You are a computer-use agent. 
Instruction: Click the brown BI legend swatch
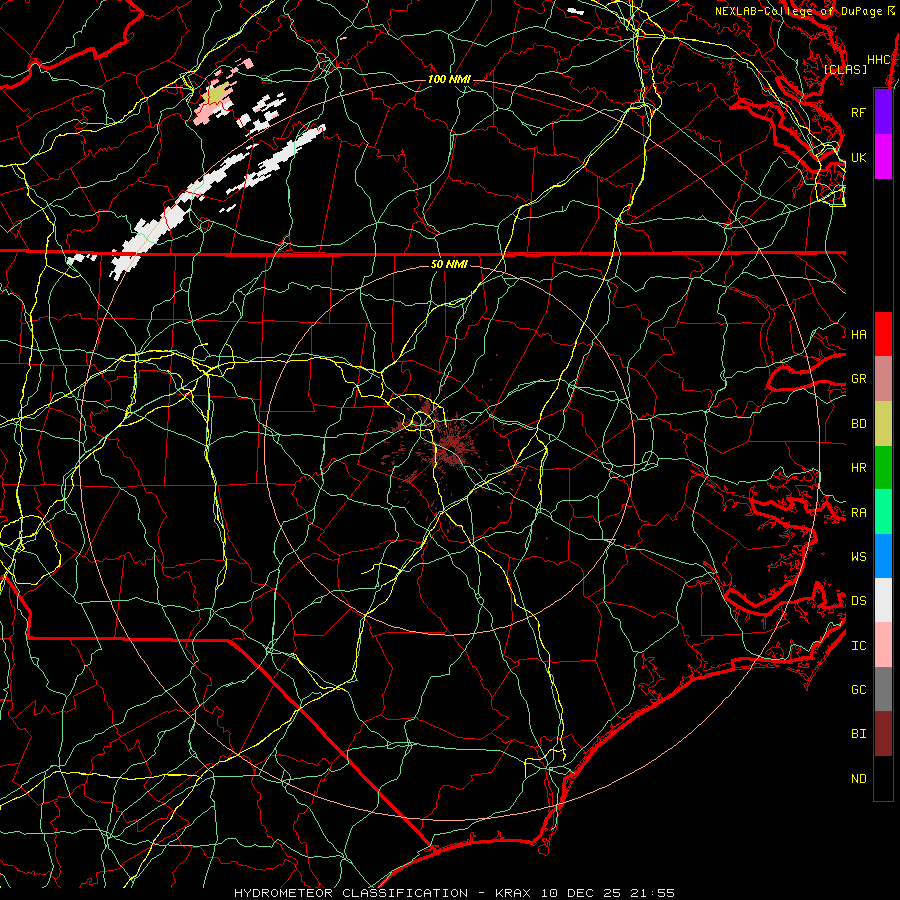(883, 734)
